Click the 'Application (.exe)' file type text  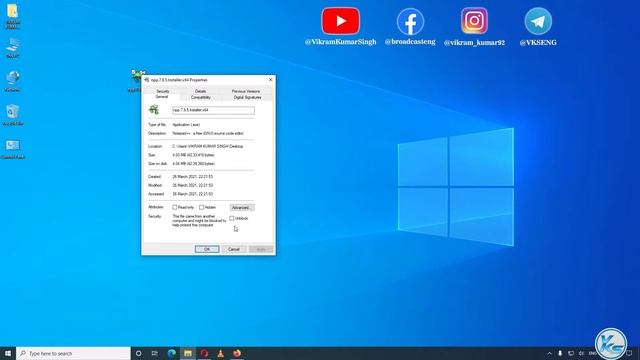pos(186,124)
